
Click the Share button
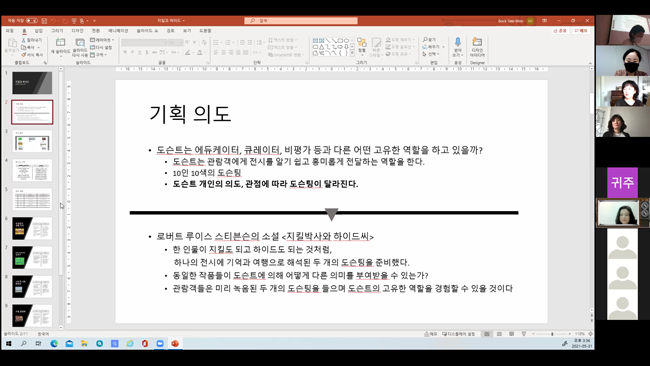click(x=560, y=31)
